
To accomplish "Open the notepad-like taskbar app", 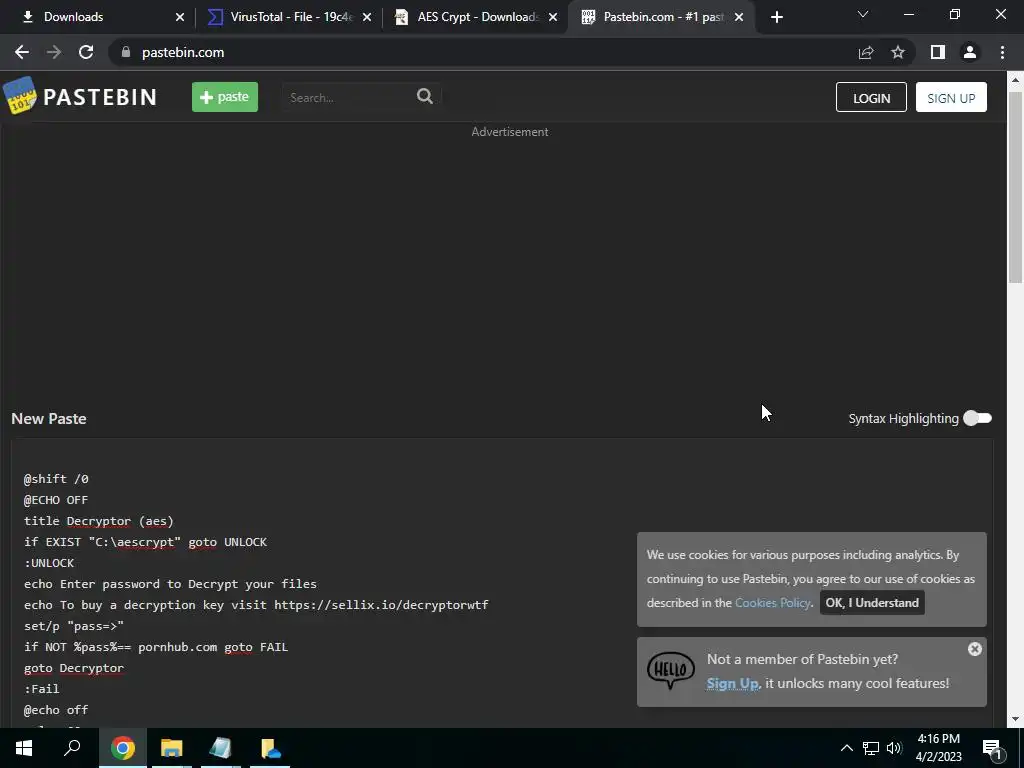I will click(221, 748).
